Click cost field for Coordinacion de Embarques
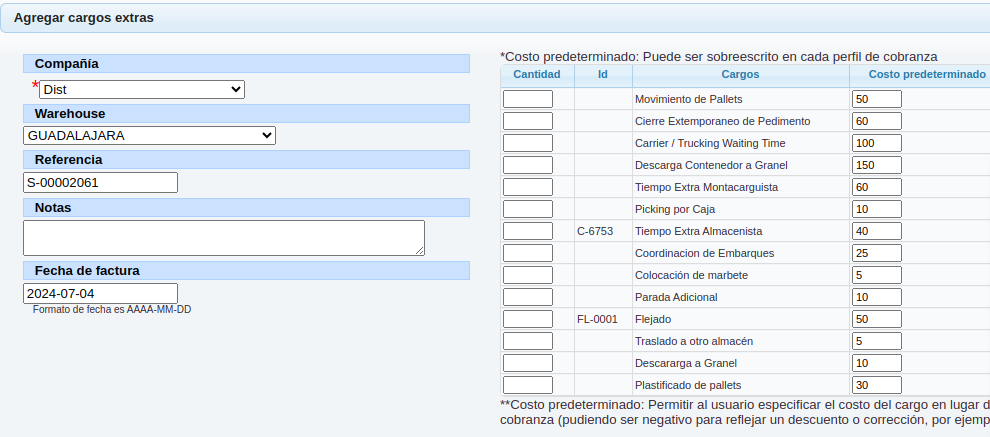Screen dimensions: 990x437 click(876, 253)
